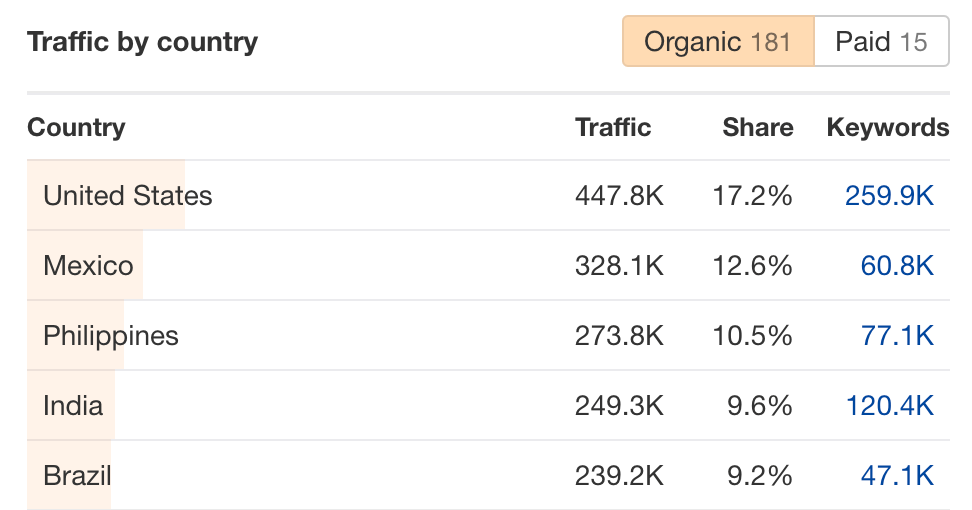972x510 pixels.
Task: Switch to the Paid tab
Action: (881, 42)
